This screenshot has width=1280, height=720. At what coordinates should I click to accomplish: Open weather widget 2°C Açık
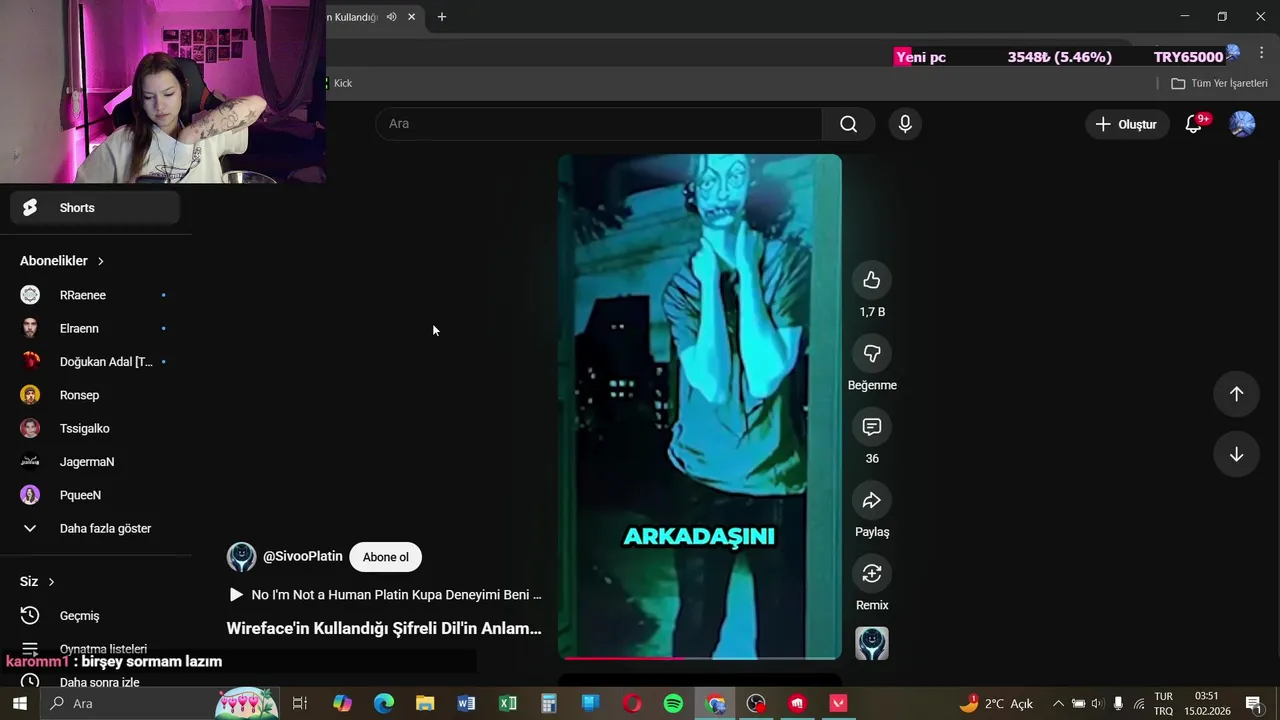click(996, 703)
